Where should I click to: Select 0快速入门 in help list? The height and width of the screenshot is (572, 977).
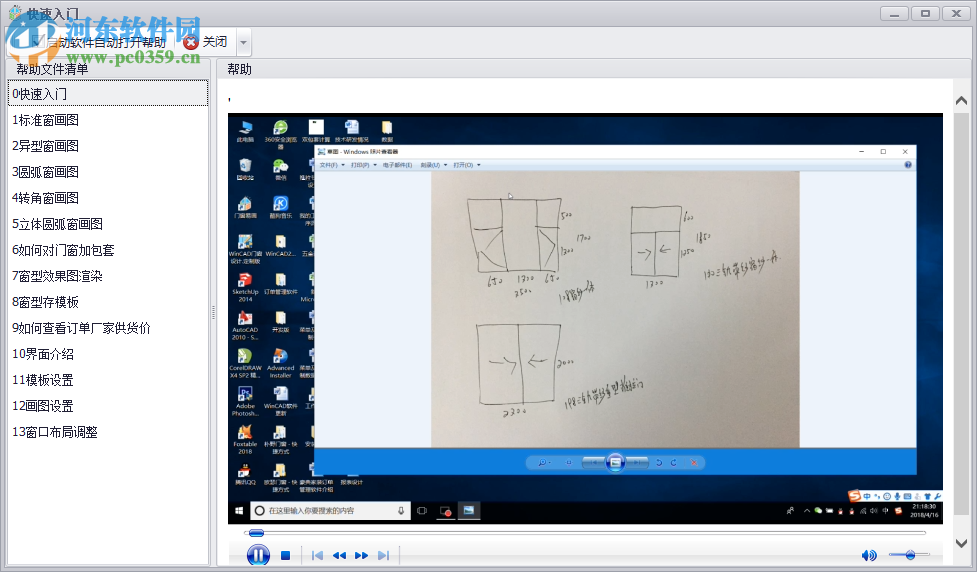[x=108, y=93]
